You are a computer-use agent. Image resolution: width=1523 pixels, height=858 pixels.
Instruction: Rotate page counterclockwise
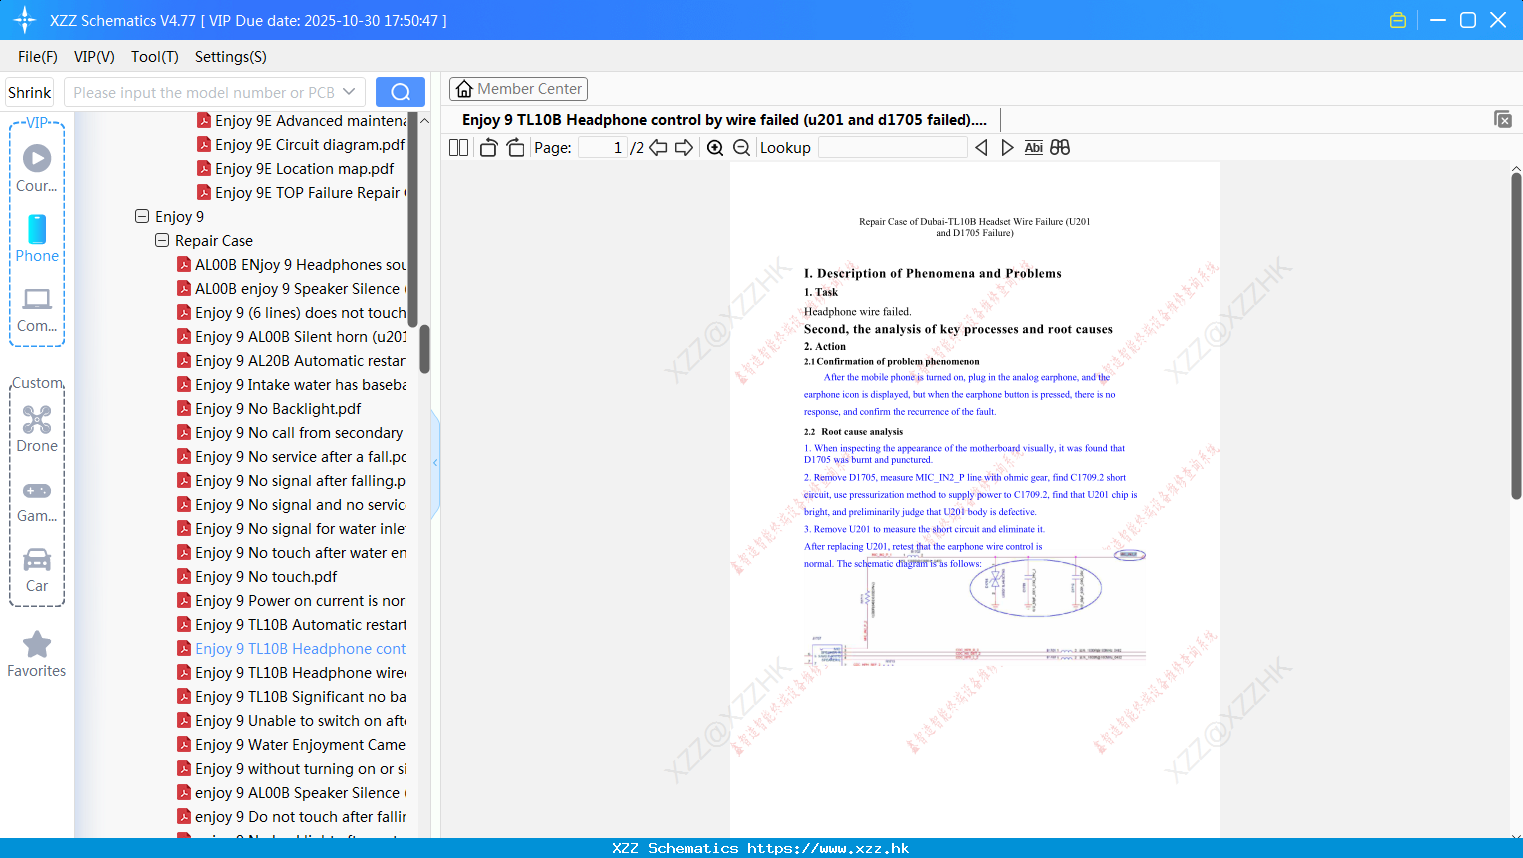488,147
